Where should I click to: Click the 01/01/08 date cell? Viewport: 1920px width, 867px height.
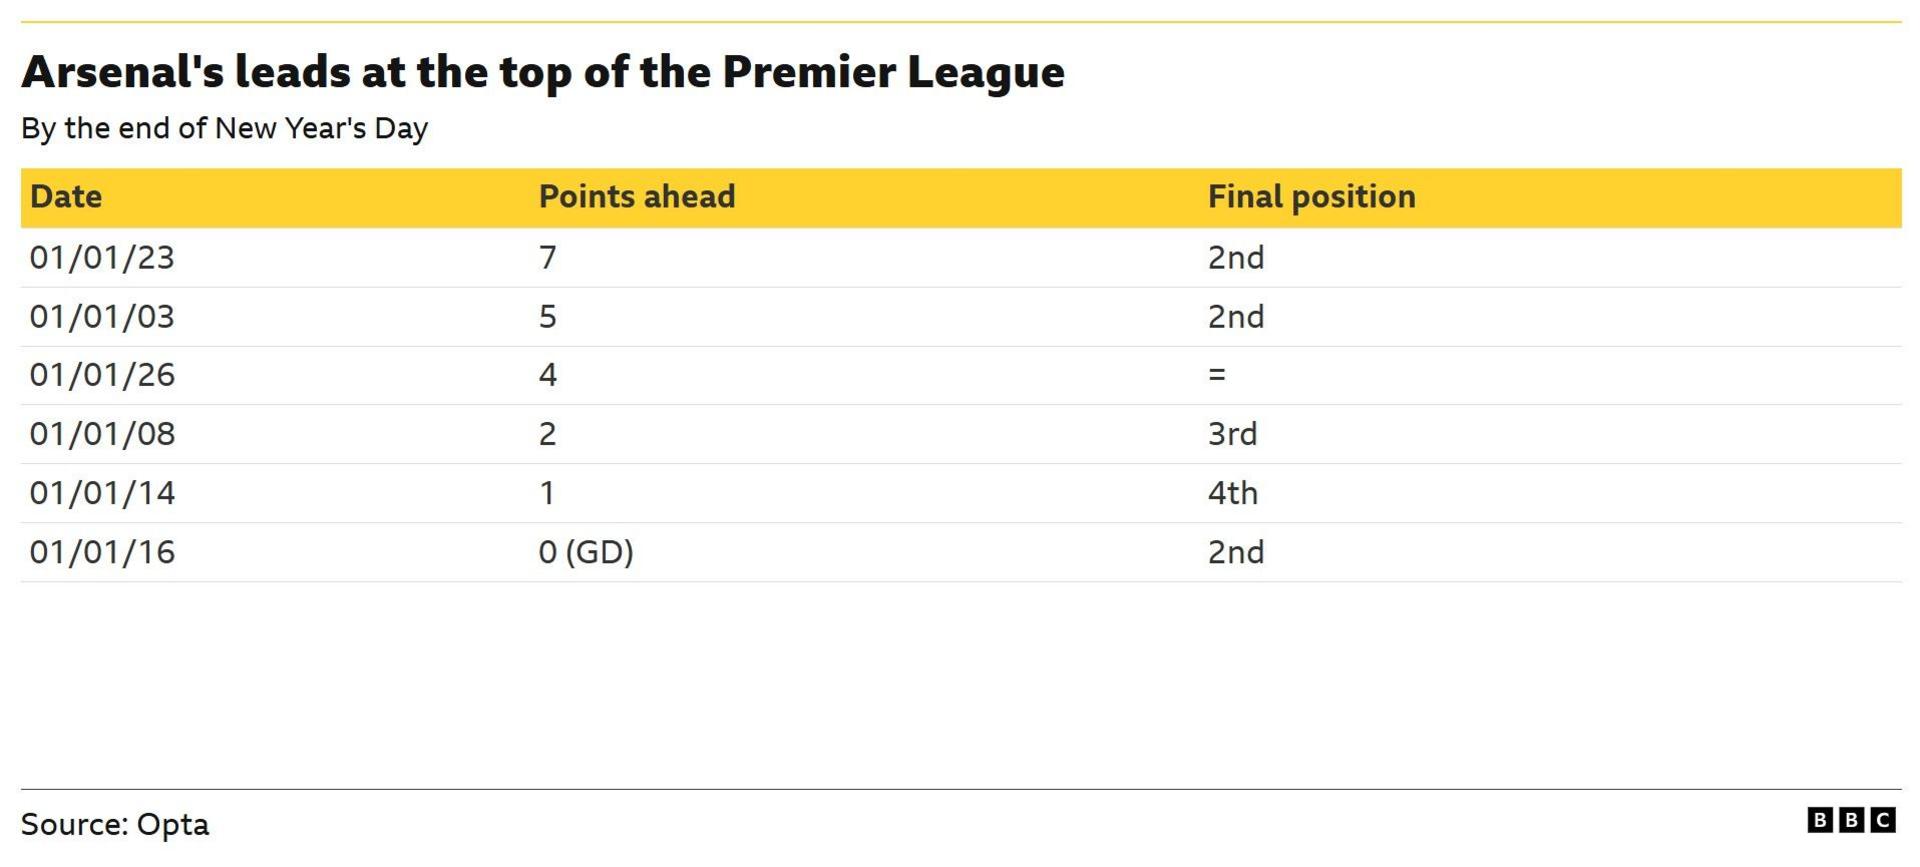click(x=102, y=434)
